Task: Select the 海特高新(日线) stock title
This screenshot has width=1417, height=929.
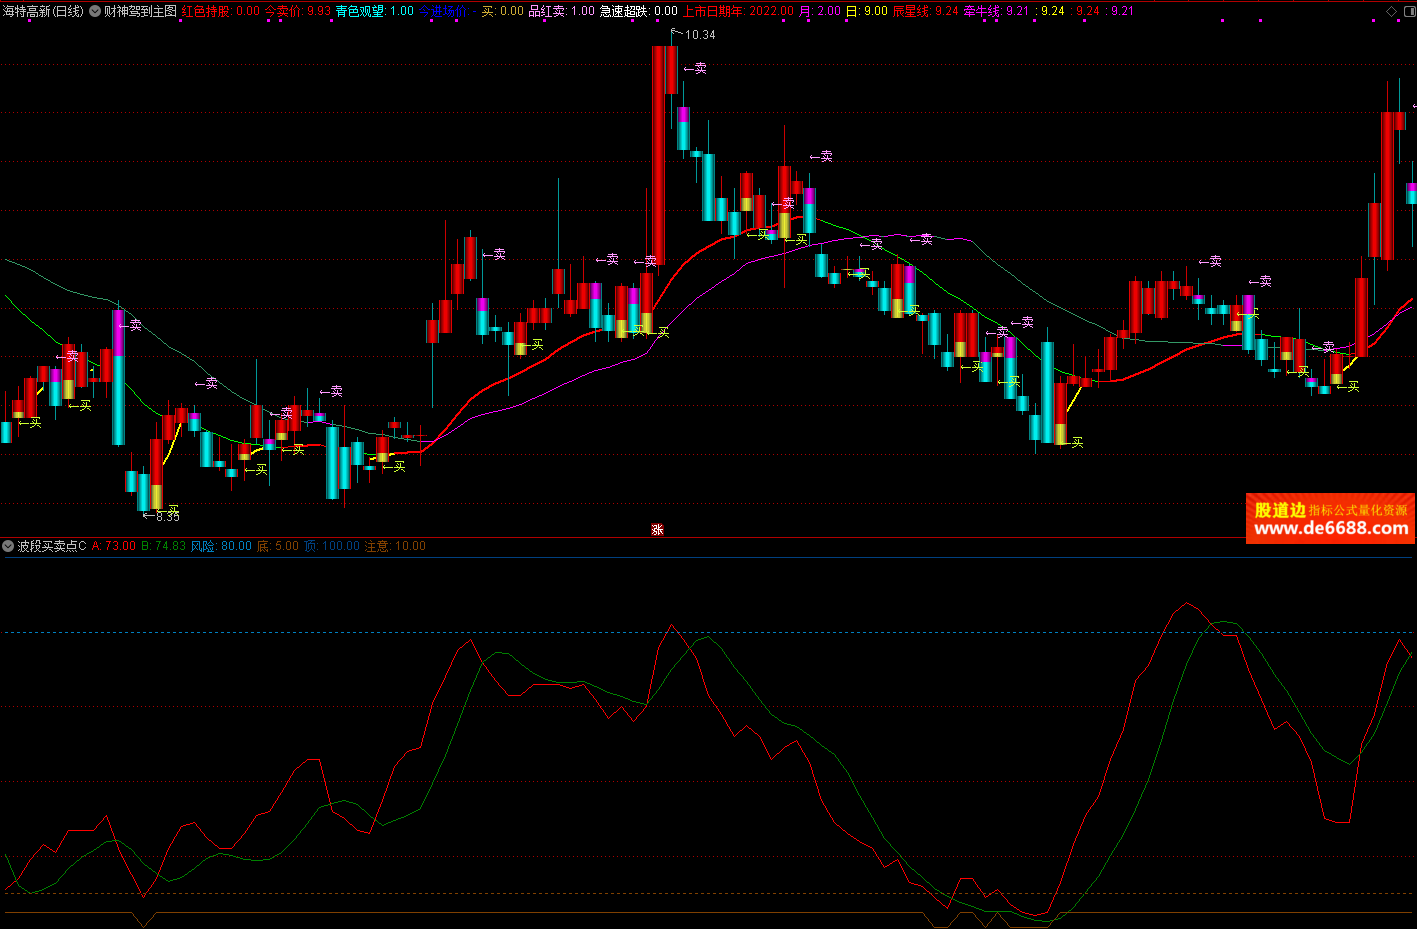Action: click(43, 11)
